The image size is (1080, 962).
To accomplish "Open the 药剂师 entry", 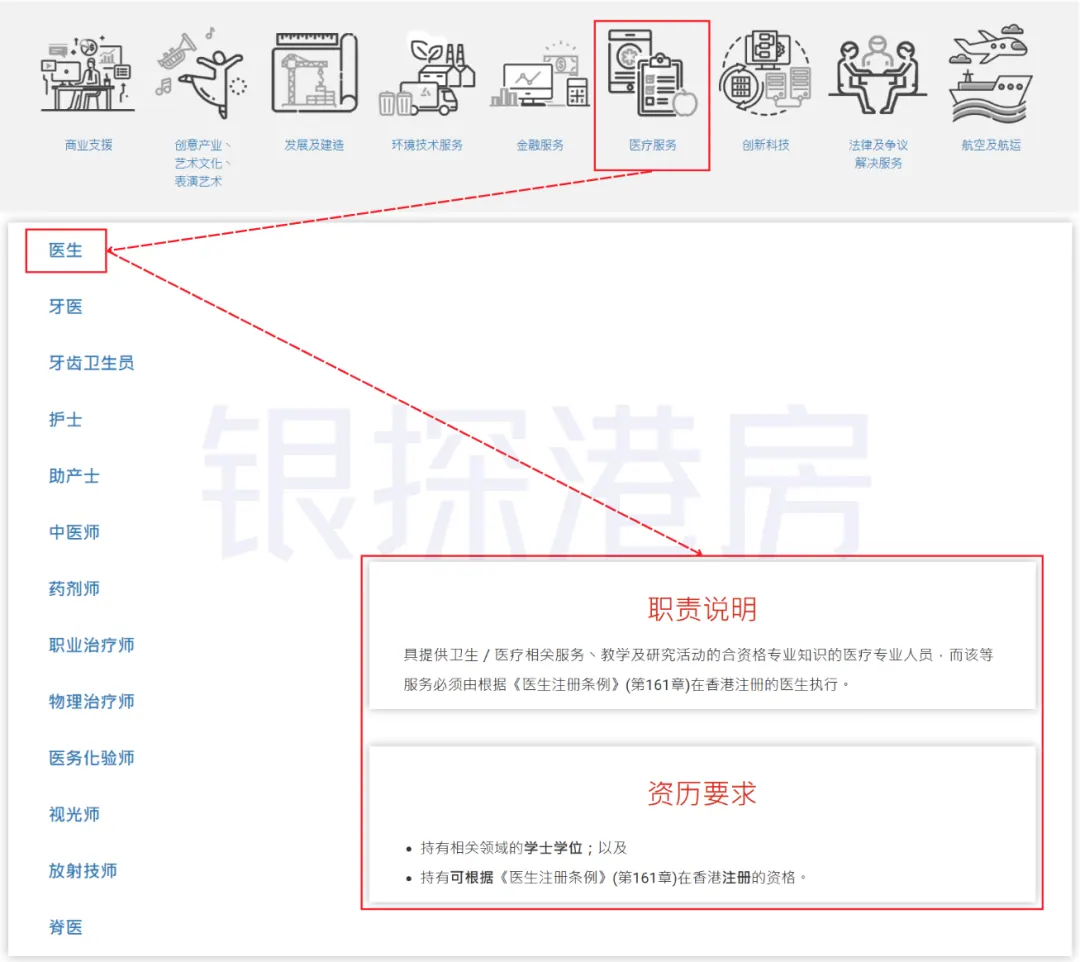I will (x=74, y=589).
